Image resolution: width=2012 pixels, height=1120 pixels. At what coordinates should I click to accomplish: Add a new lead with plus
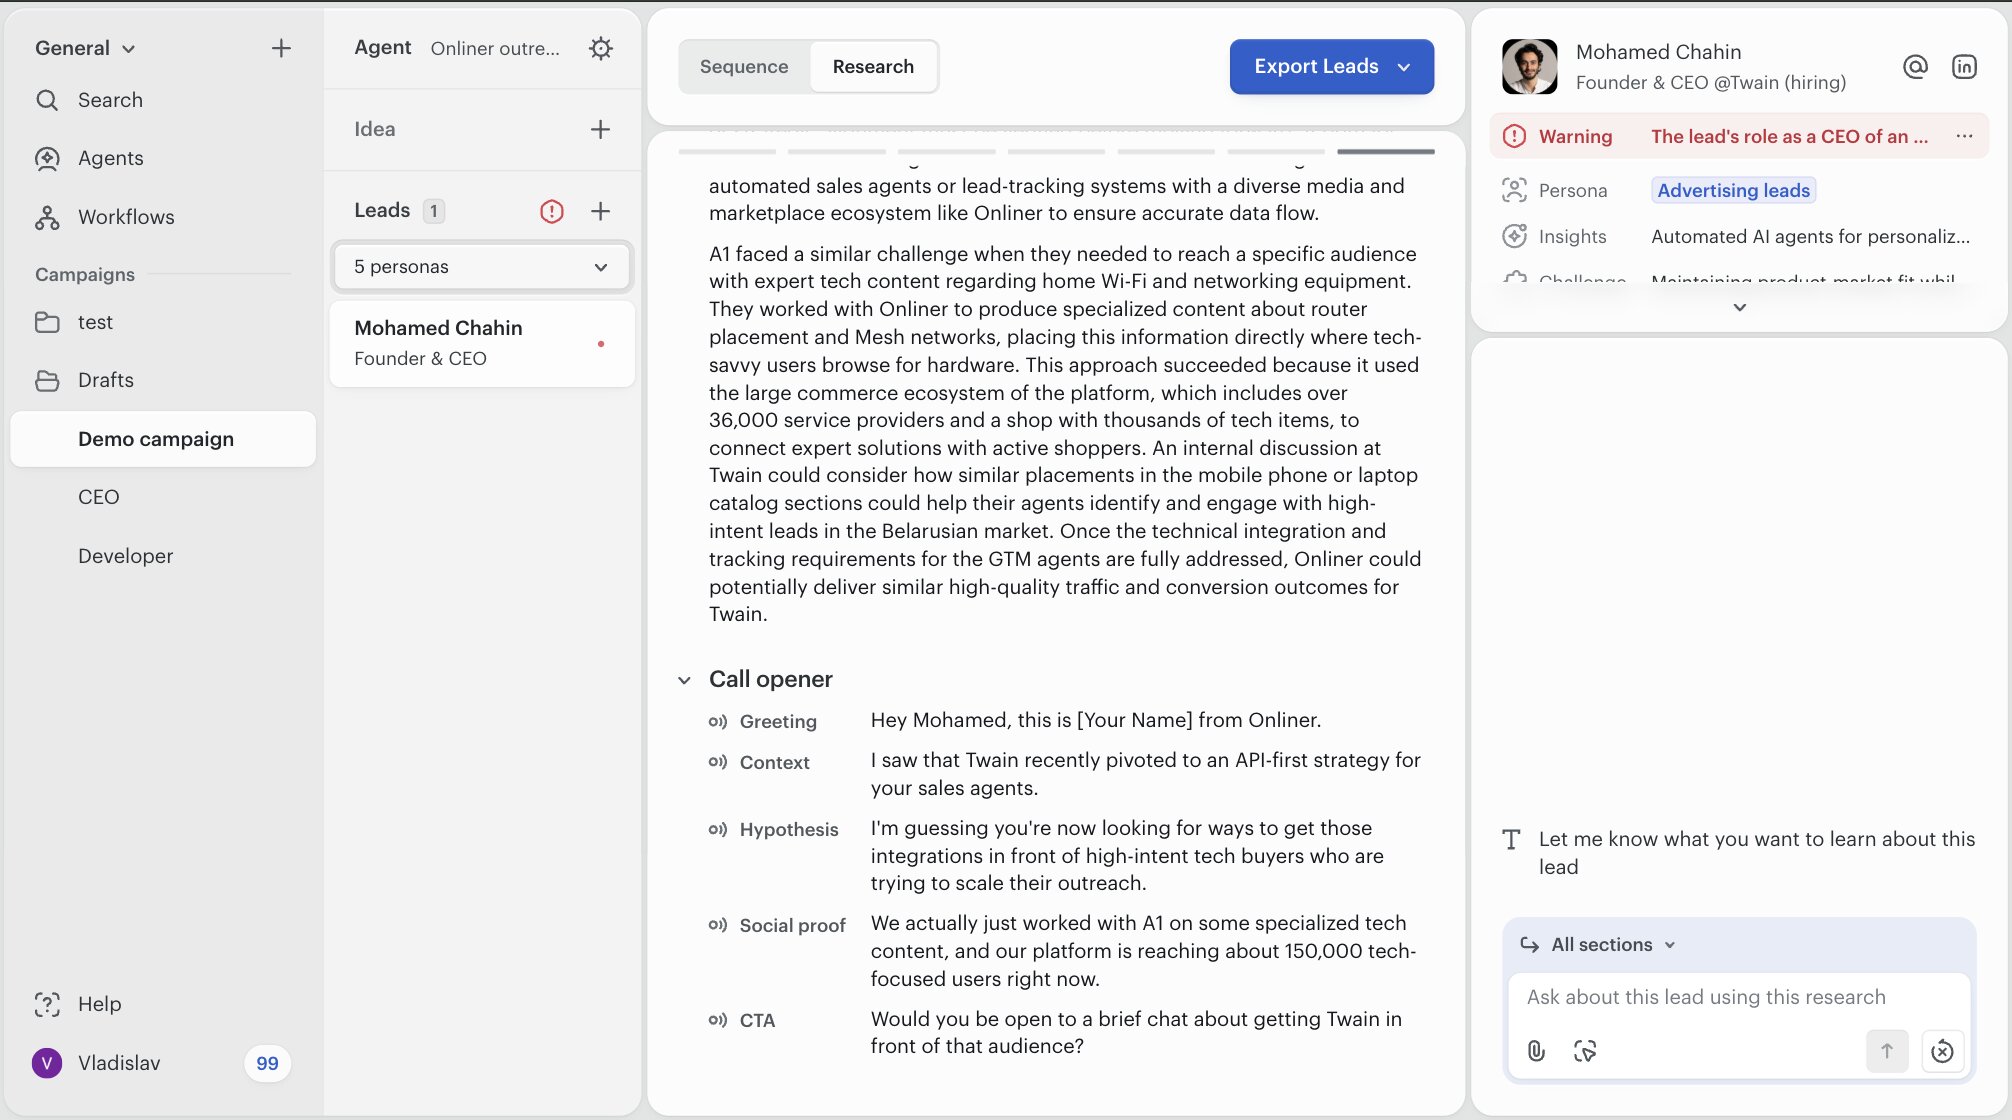click(x=600, y=211)
